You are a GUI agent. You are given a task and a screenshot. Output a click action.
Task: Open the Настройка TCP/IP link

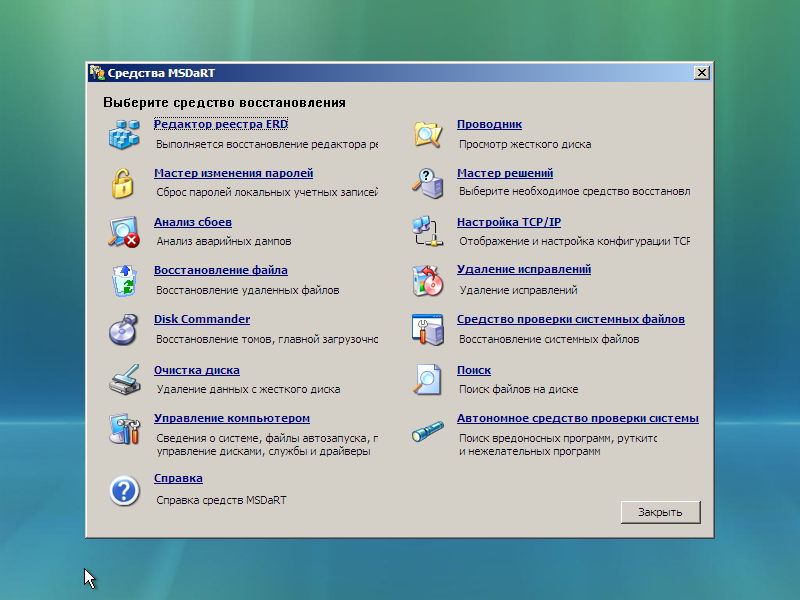[x=508, y=222]
